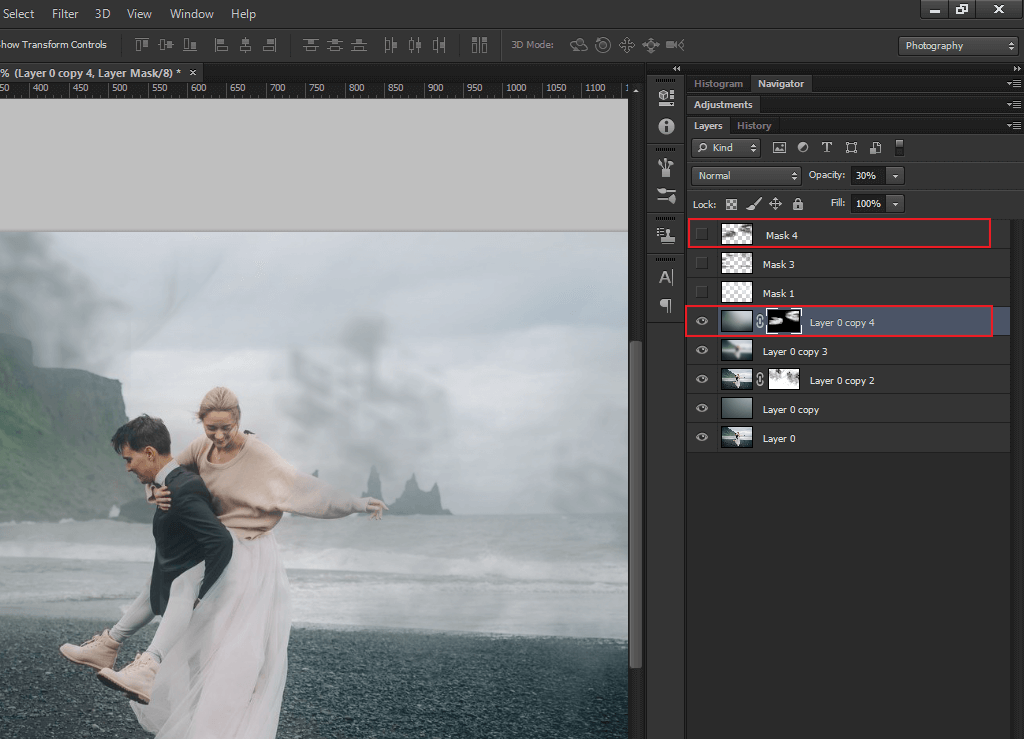1024x739 pixels.
Task: Click Distribute left edges icon
Action: [x=391, y=44]
